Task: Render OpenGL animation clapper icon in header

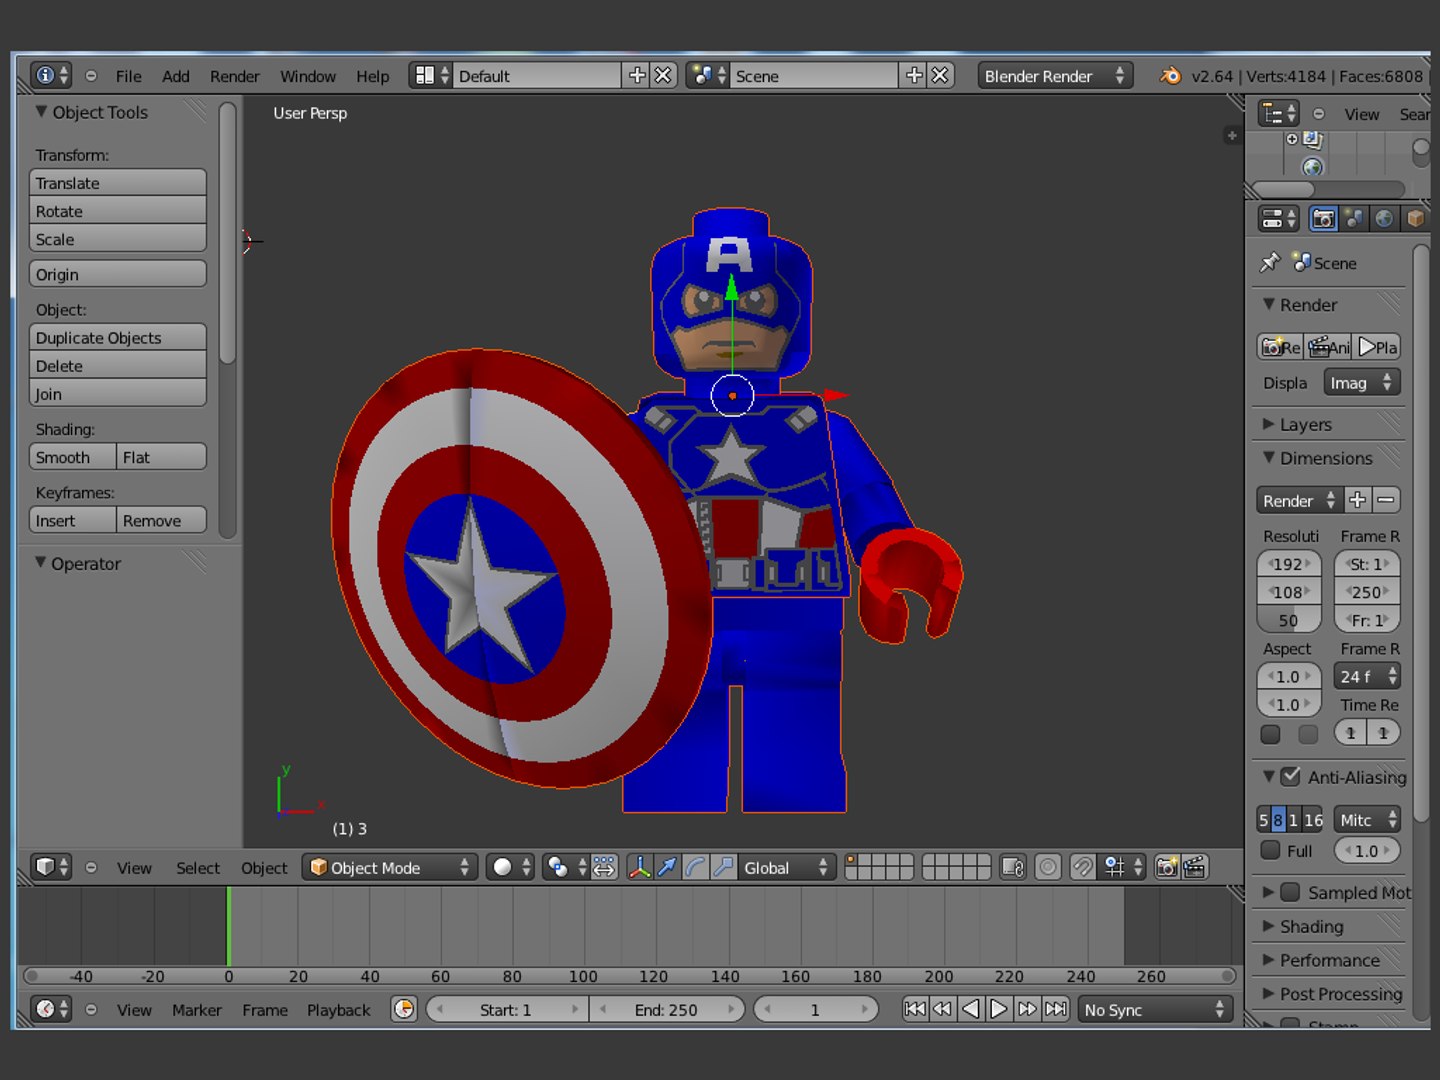Action: click(1195, 867)
